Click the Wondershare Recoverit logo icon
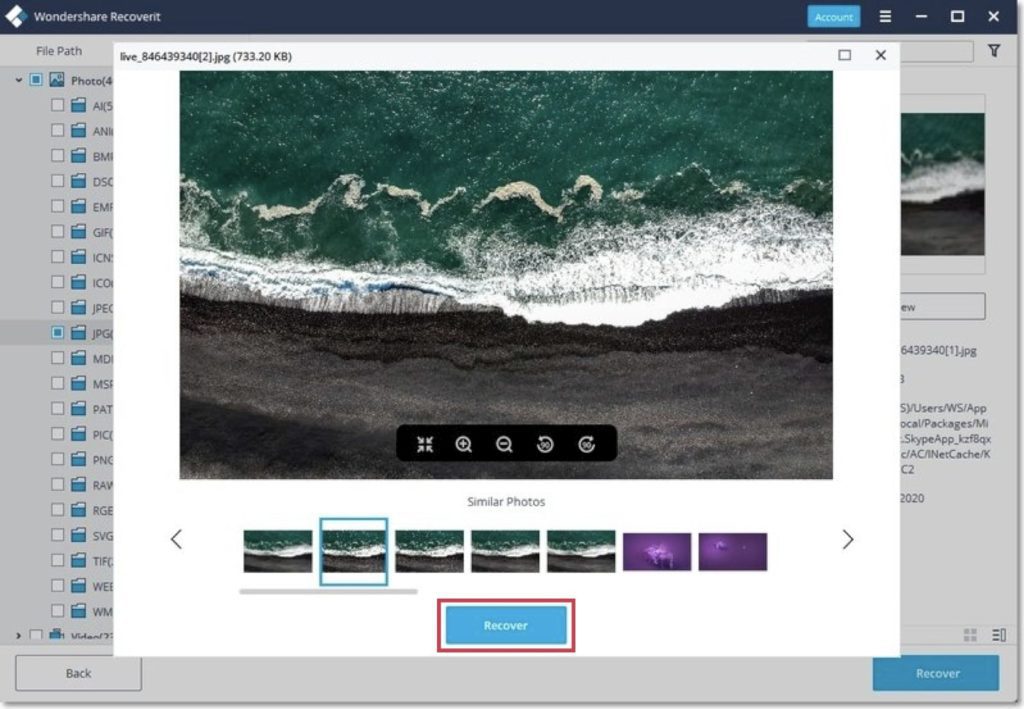The height and width of the screenshot is (709, 1024). point(16,17)
